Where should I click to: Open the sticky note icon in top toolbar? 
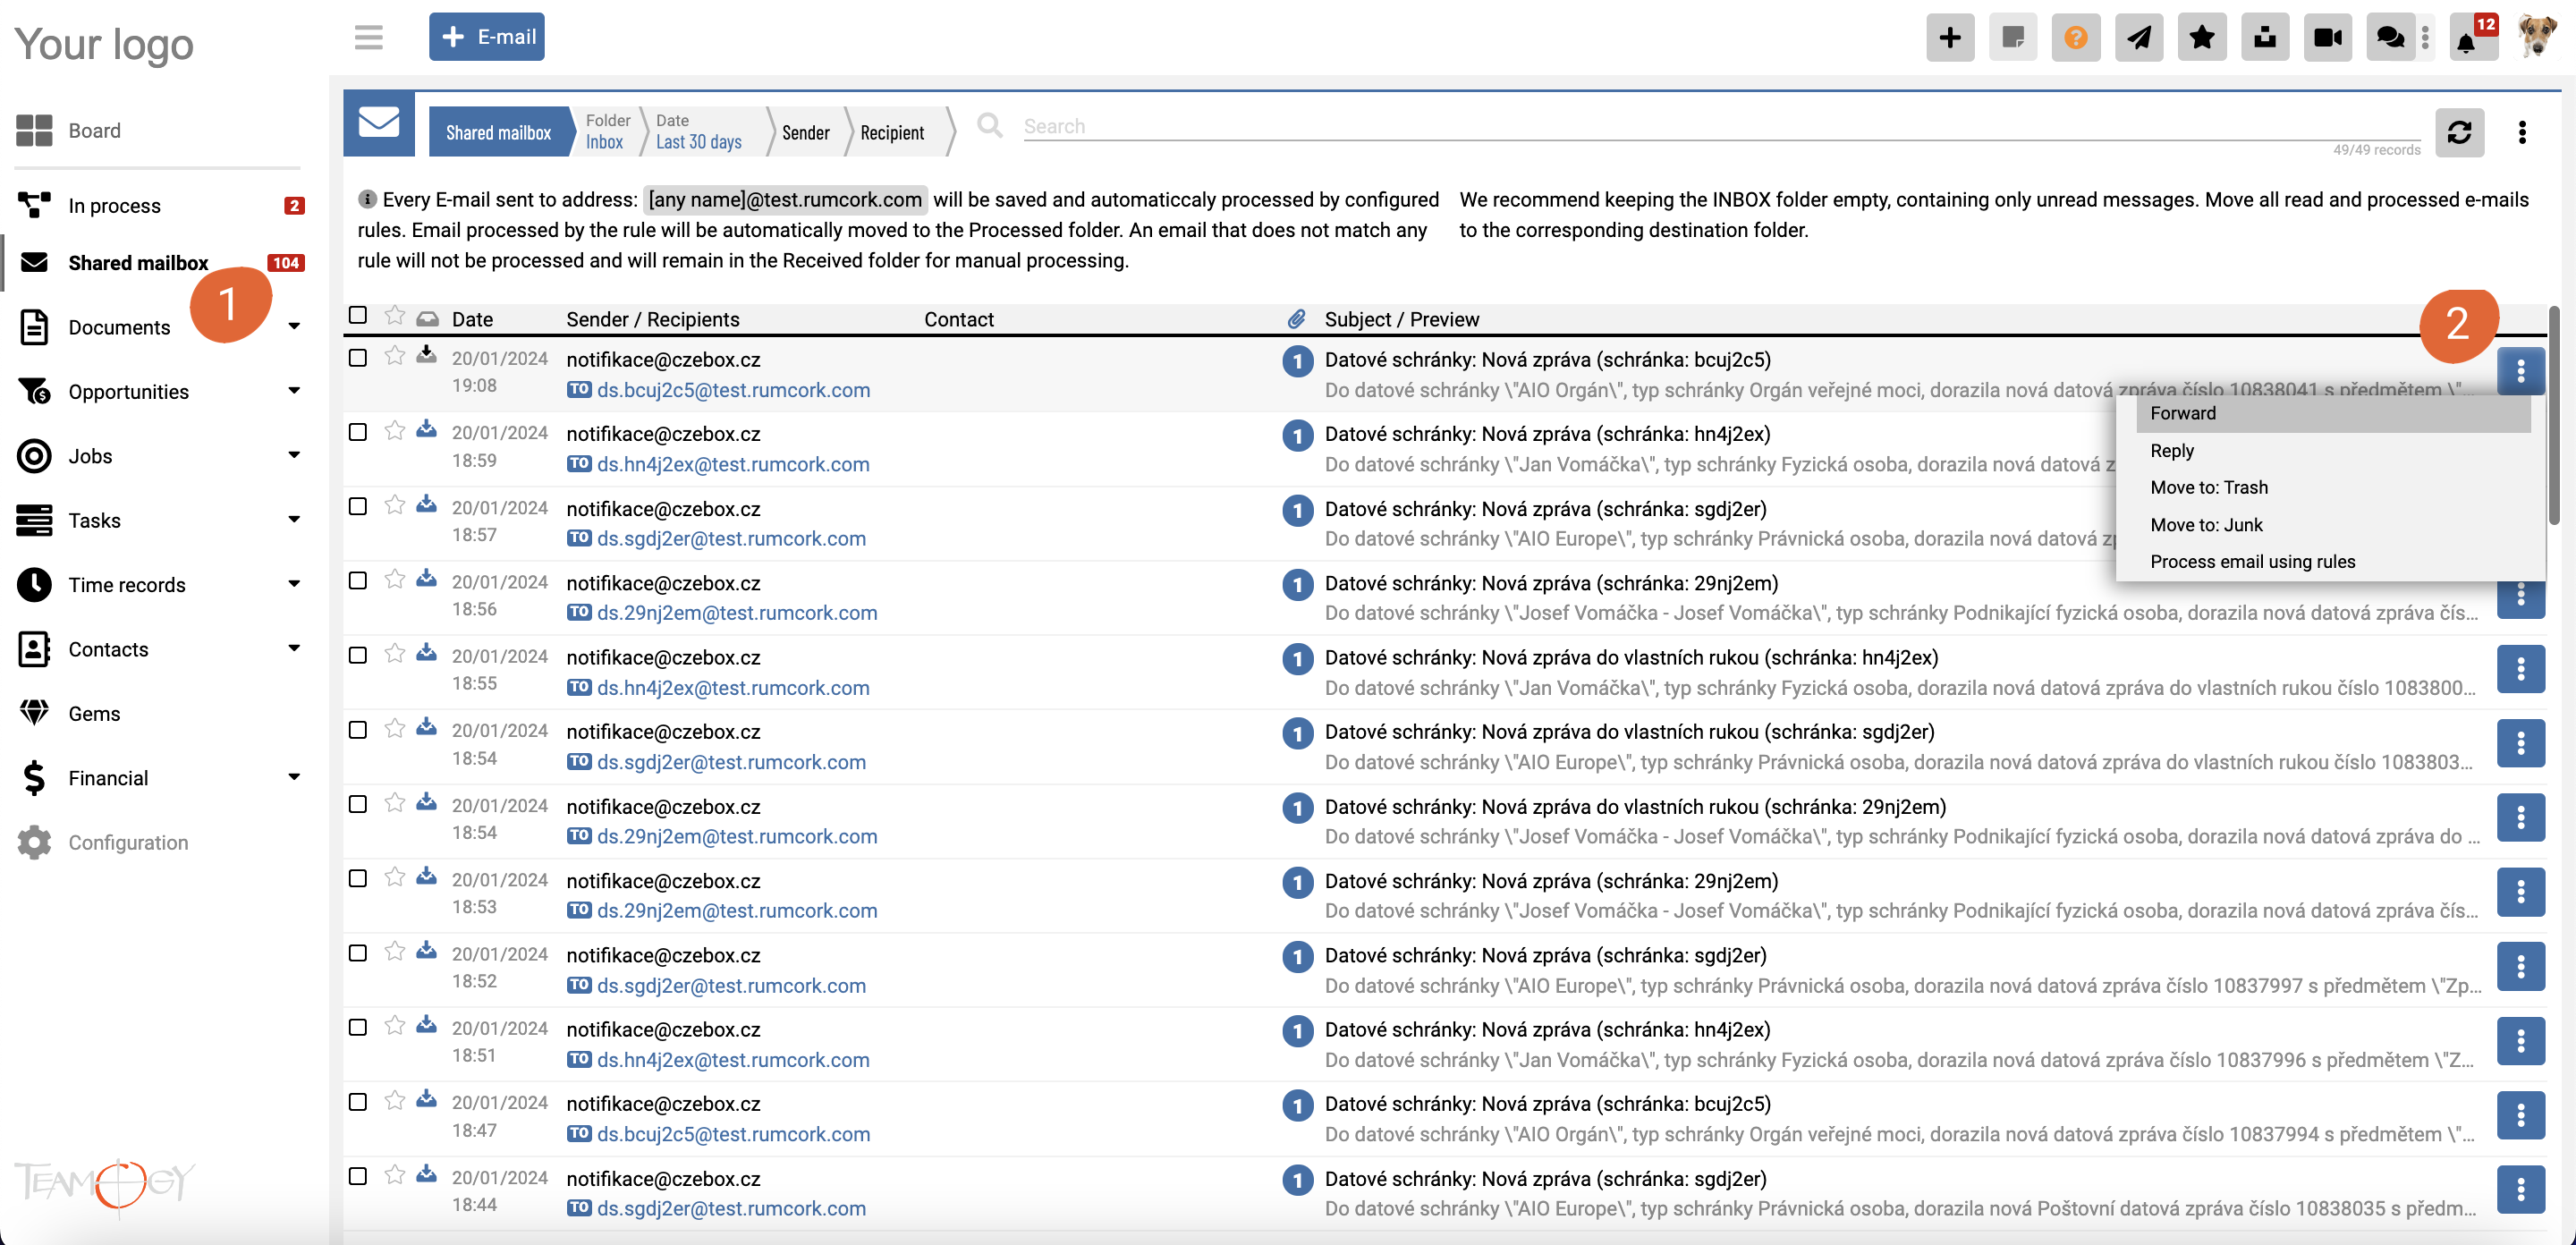pyautogui.click(x=2012, y=38)
